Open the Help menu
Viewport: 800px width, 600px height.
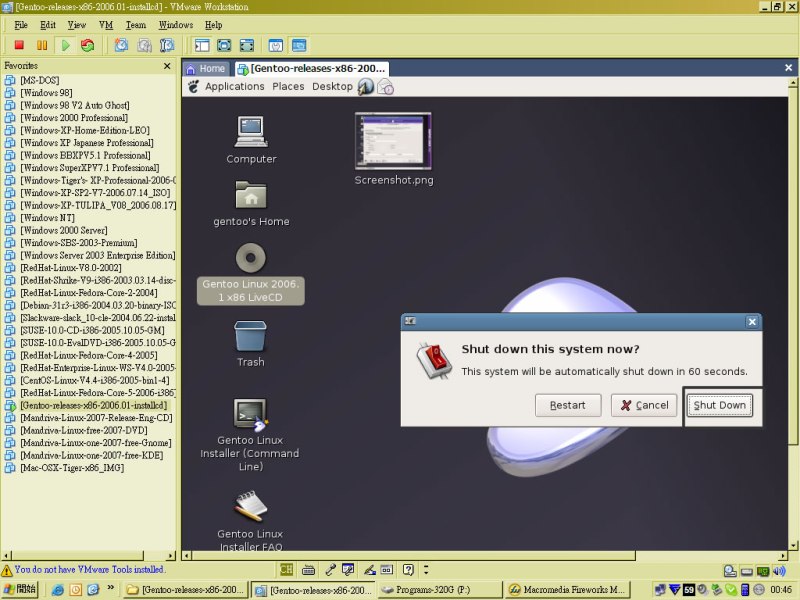(214, 25)
